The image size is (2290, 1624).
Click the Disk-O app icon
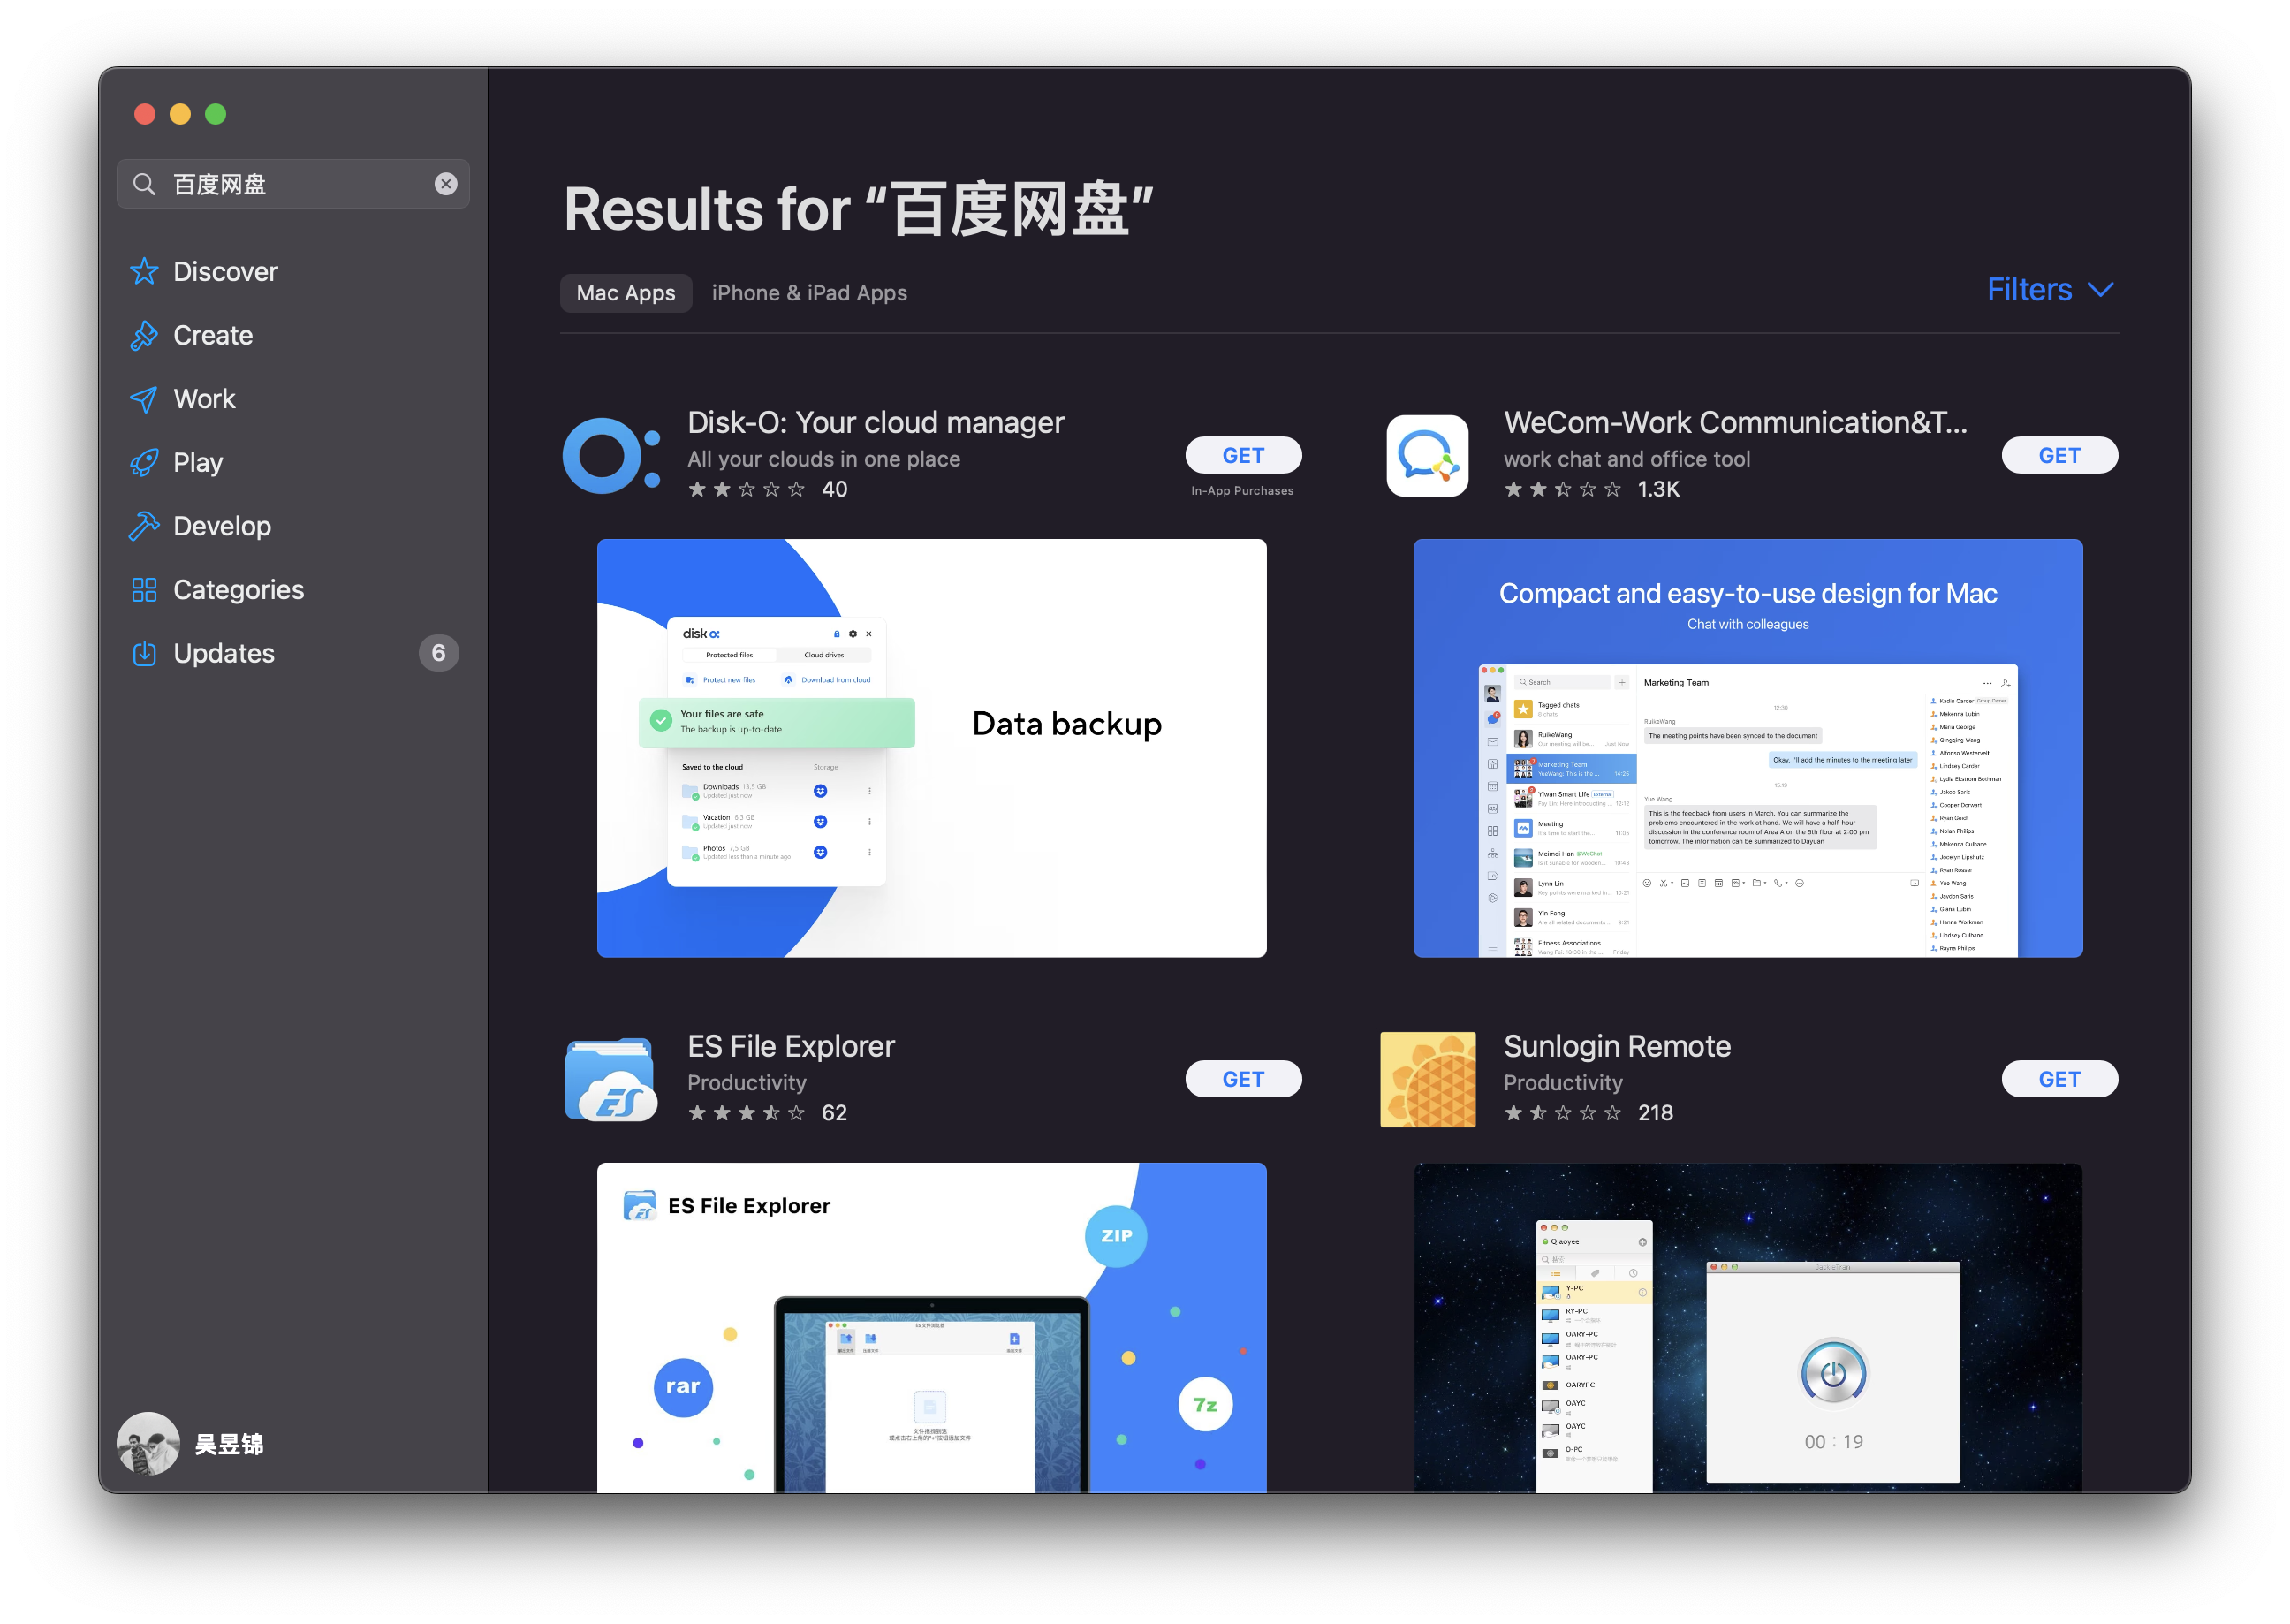tap(612, 456)
